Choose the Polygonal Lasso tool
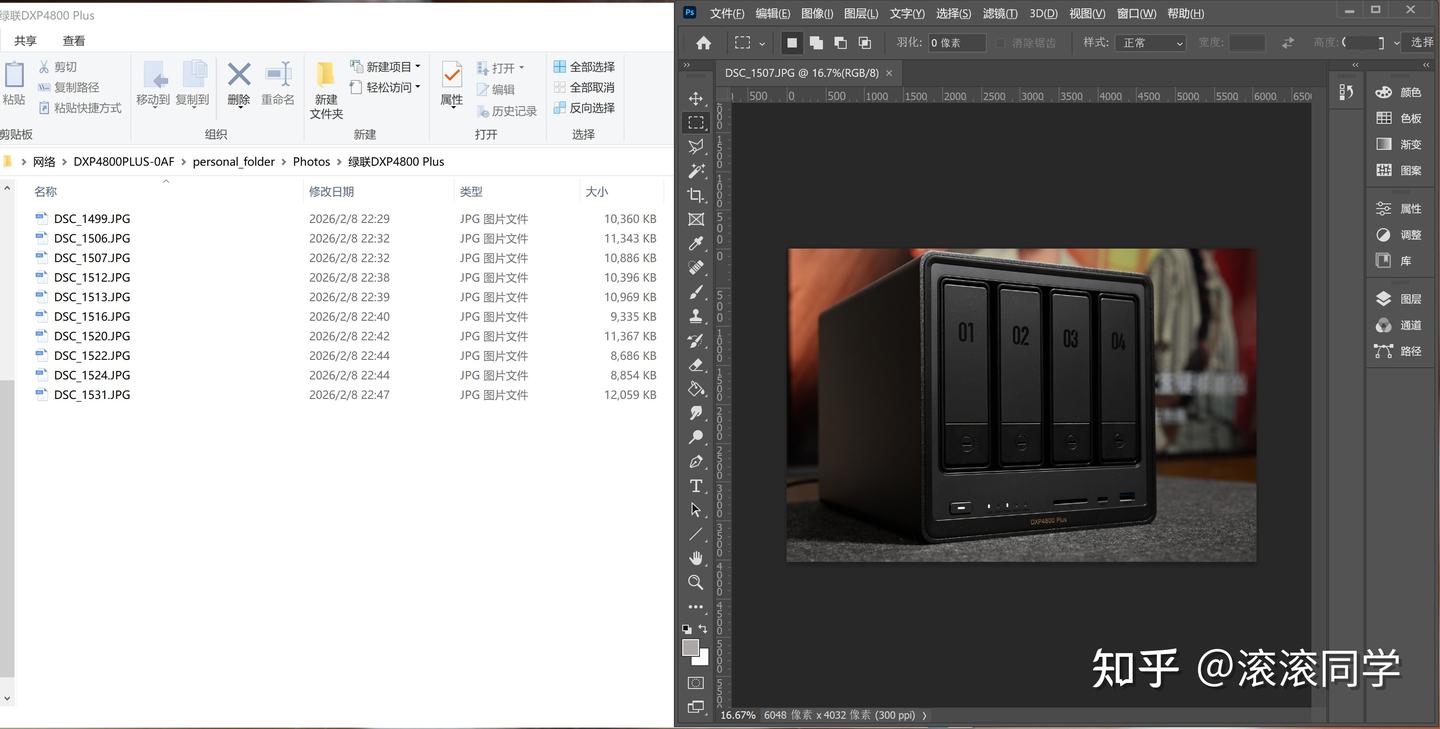This screenshot has height=729, width=1440. 696,147
